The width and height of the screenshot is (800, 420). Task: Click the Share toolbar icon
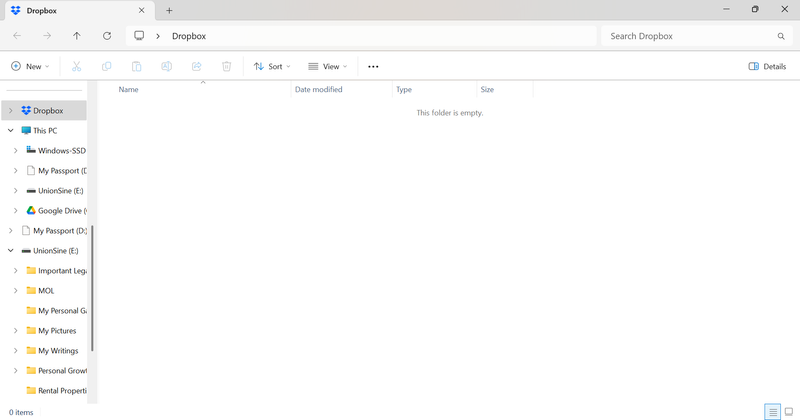pyautogui.click(x=196, y=66)
